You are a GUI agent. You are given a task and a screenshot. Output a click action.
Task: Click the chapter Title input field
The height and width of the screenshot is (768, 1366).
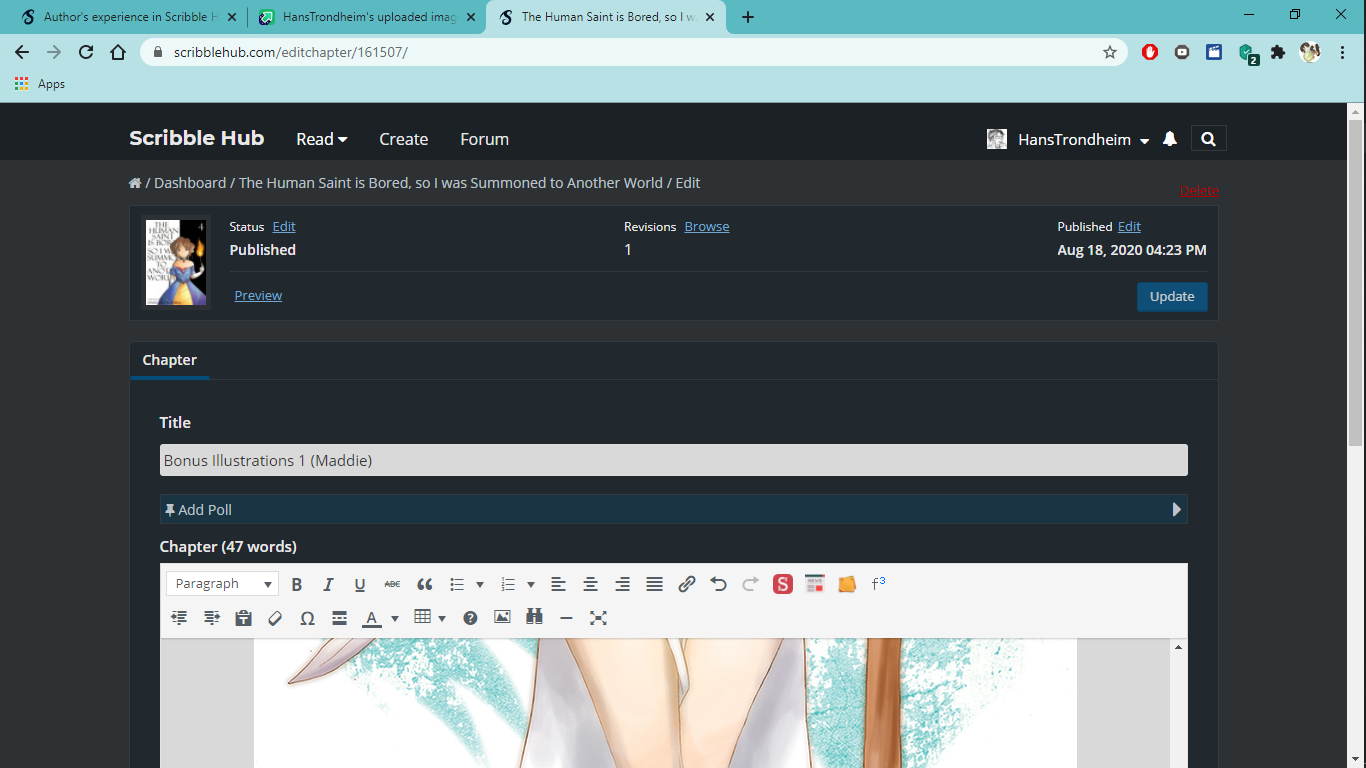coord(673,461)
